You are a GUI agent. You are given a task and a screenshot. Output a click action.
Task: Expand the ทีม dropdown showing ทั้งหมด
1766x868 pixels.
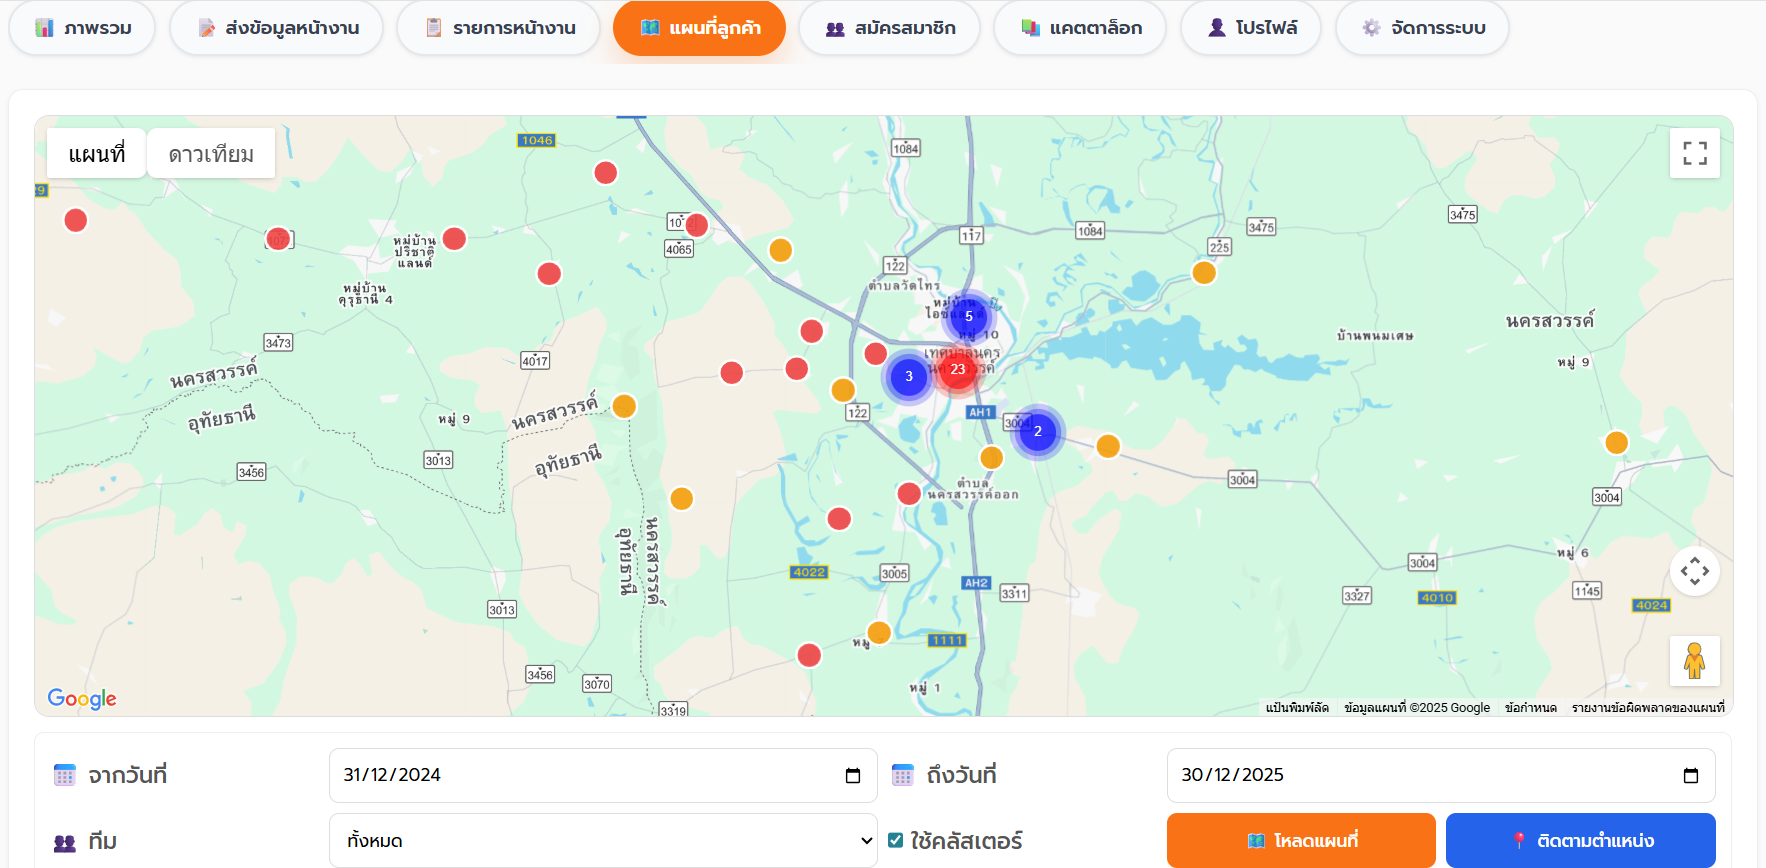[x=602, y=841]
